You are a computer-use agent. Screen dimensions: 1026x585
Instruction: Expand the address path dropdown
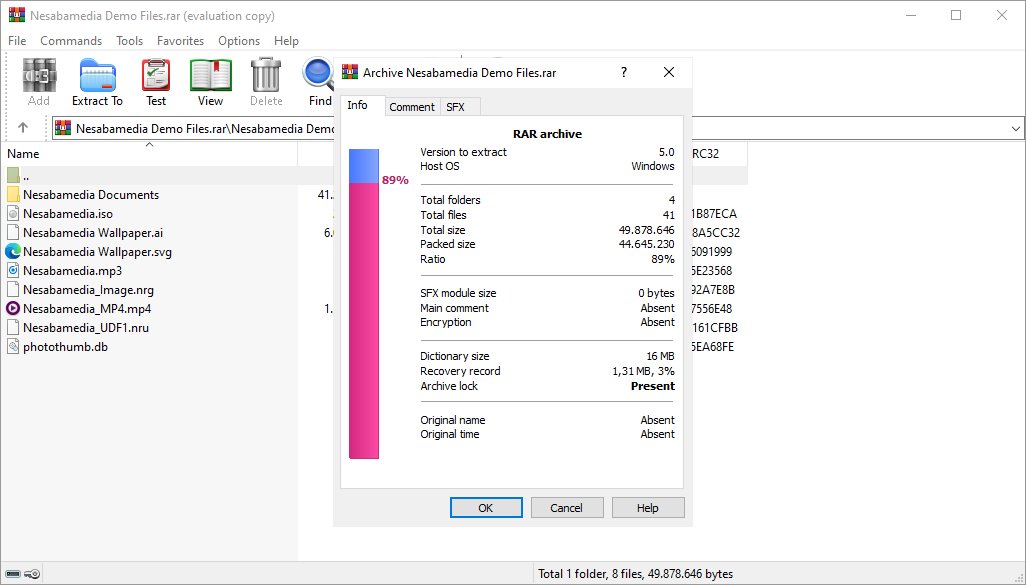pyautogui.click(x=1015, y=128)
